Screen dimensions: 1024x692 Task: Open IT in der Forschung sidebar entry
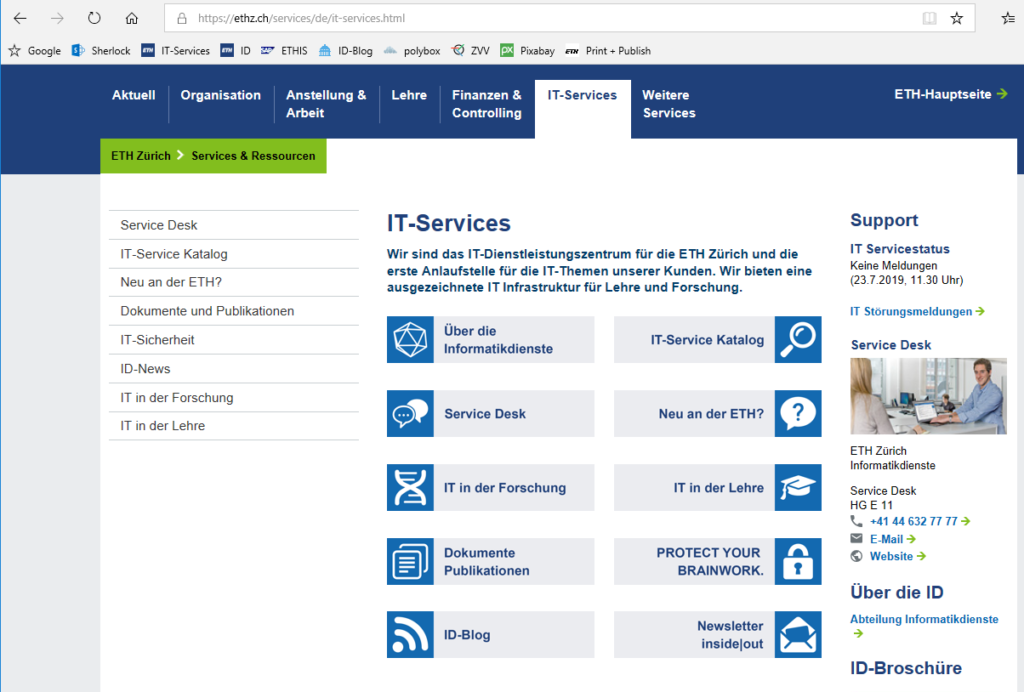tap(234, 398)
